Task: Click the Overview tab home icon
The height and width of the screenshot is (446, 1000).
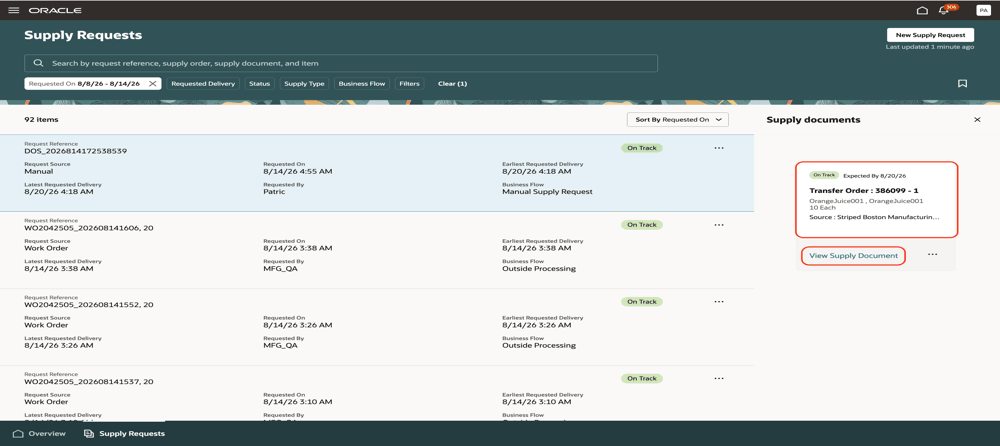Action: coord(18,434)
